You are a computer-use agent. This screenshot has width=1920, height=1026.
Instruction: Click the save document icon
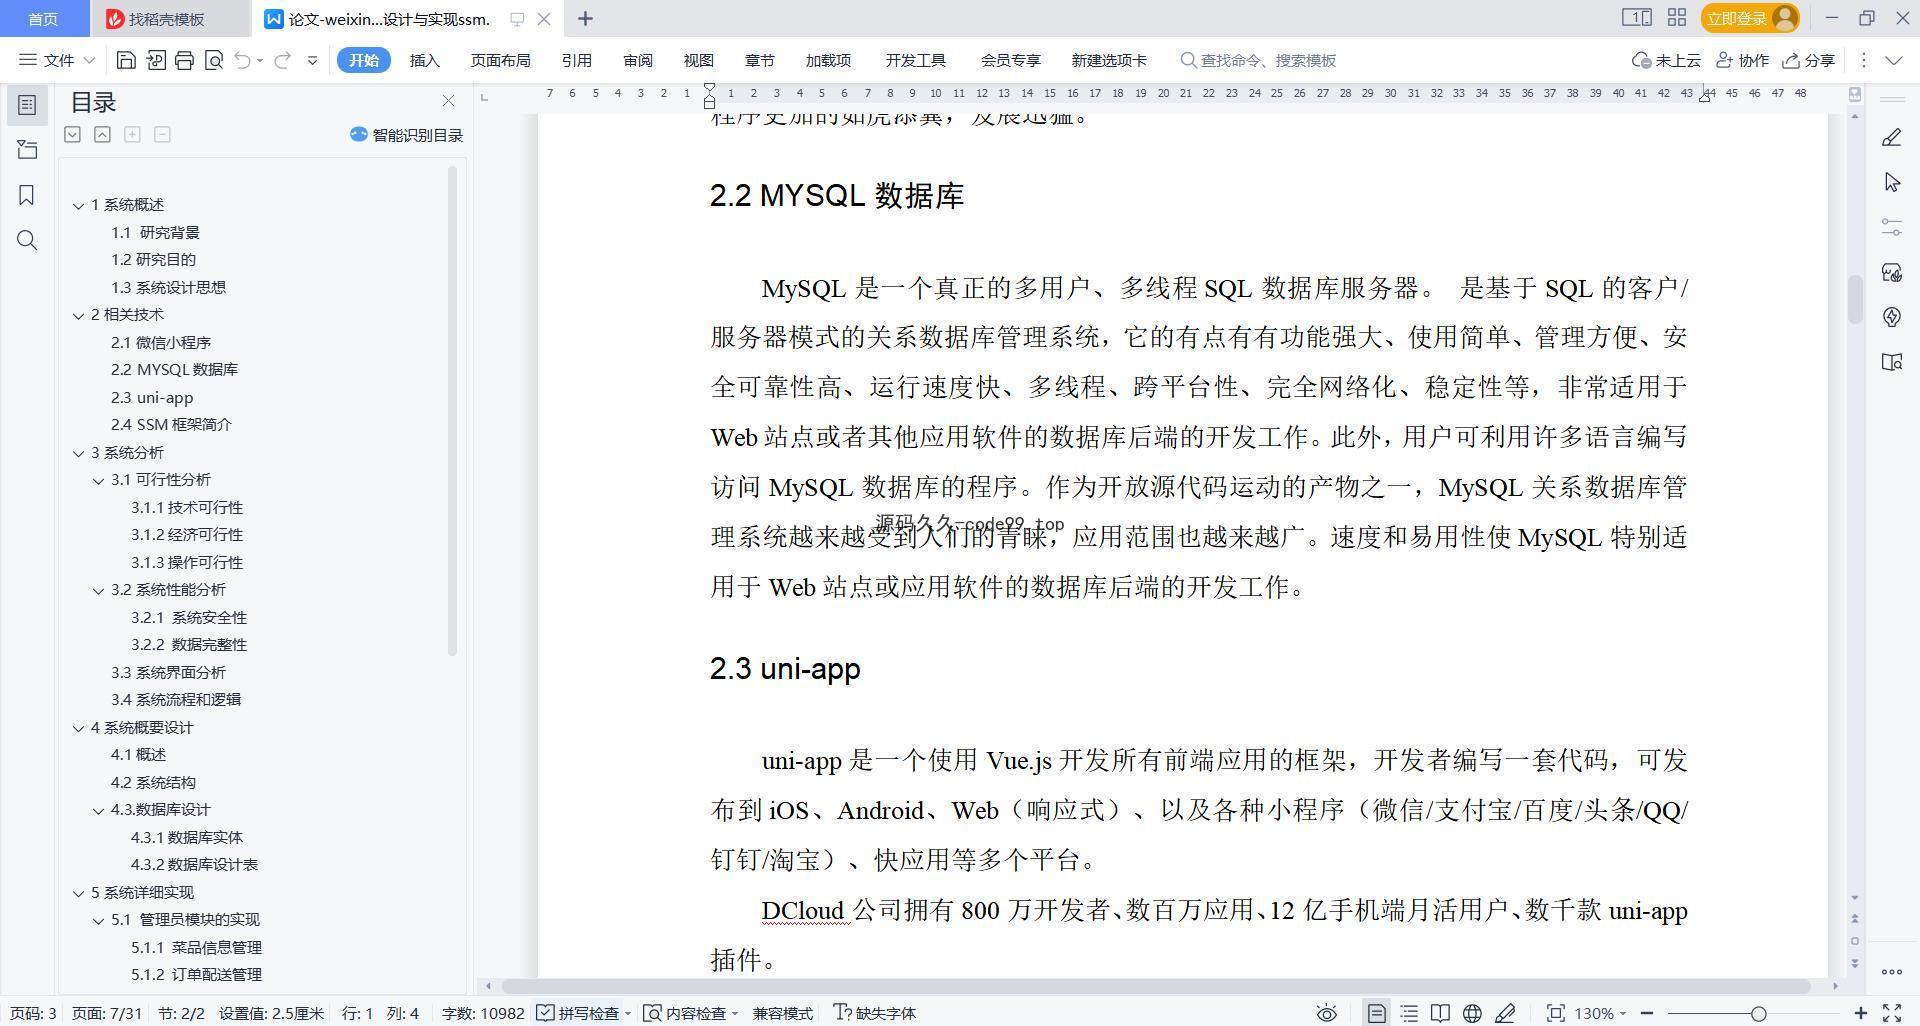126,61
